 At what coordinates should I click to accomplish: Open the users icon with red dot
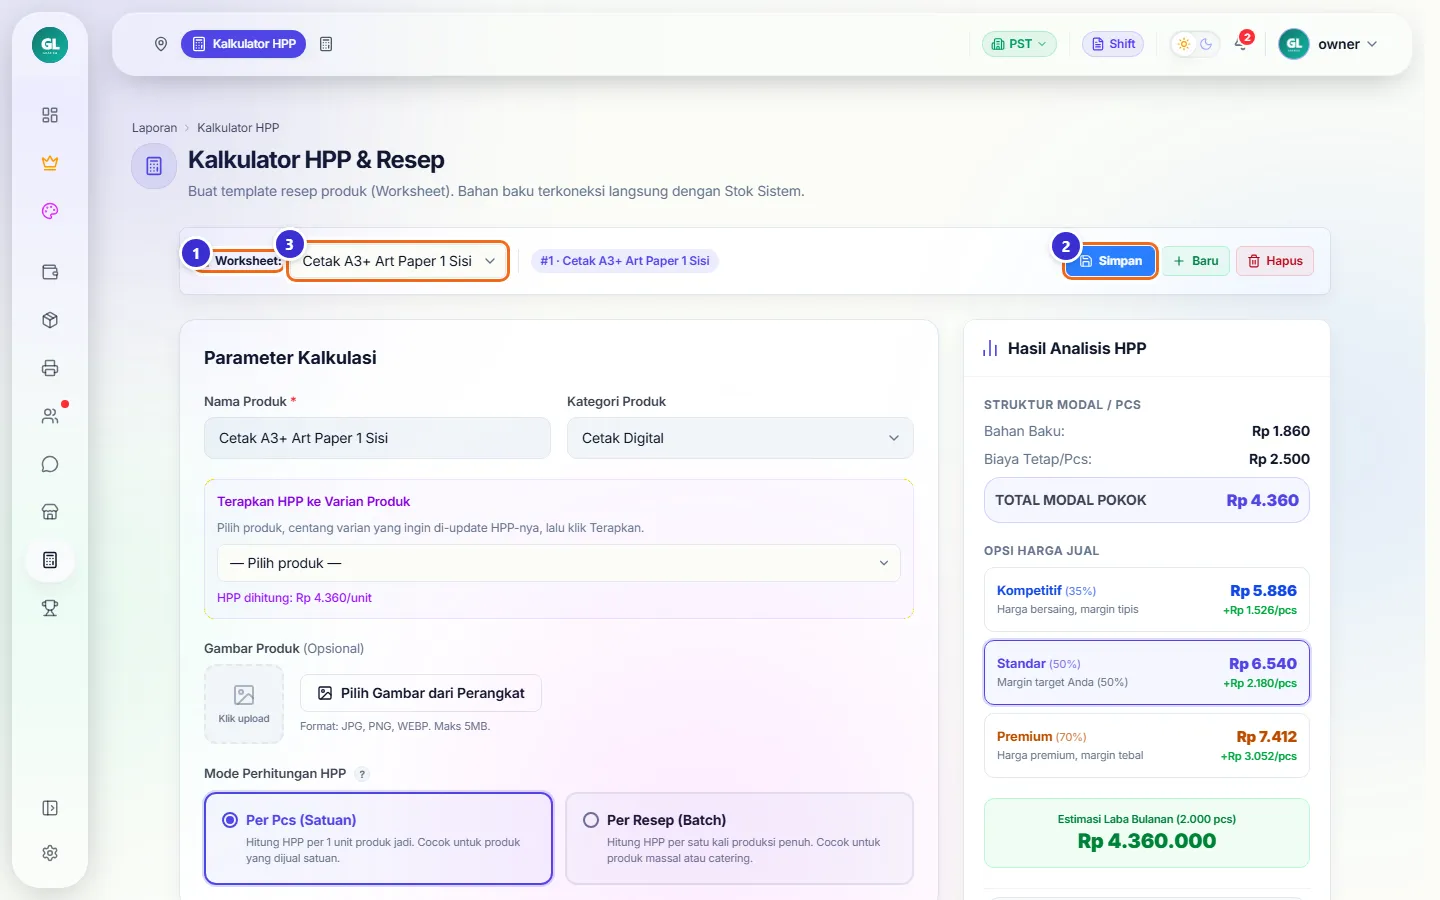(50, 416)
